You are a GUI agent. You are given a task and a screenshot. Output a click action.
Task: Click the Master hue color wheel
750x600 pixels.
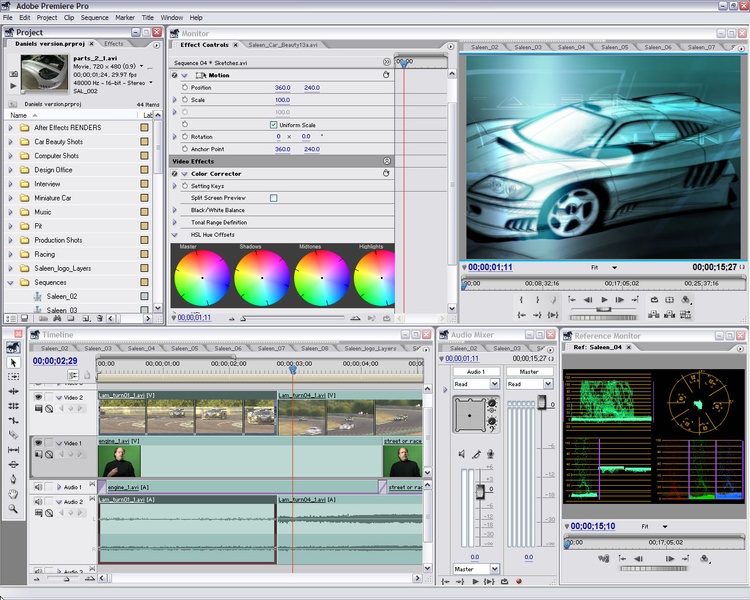coord(201,278)
